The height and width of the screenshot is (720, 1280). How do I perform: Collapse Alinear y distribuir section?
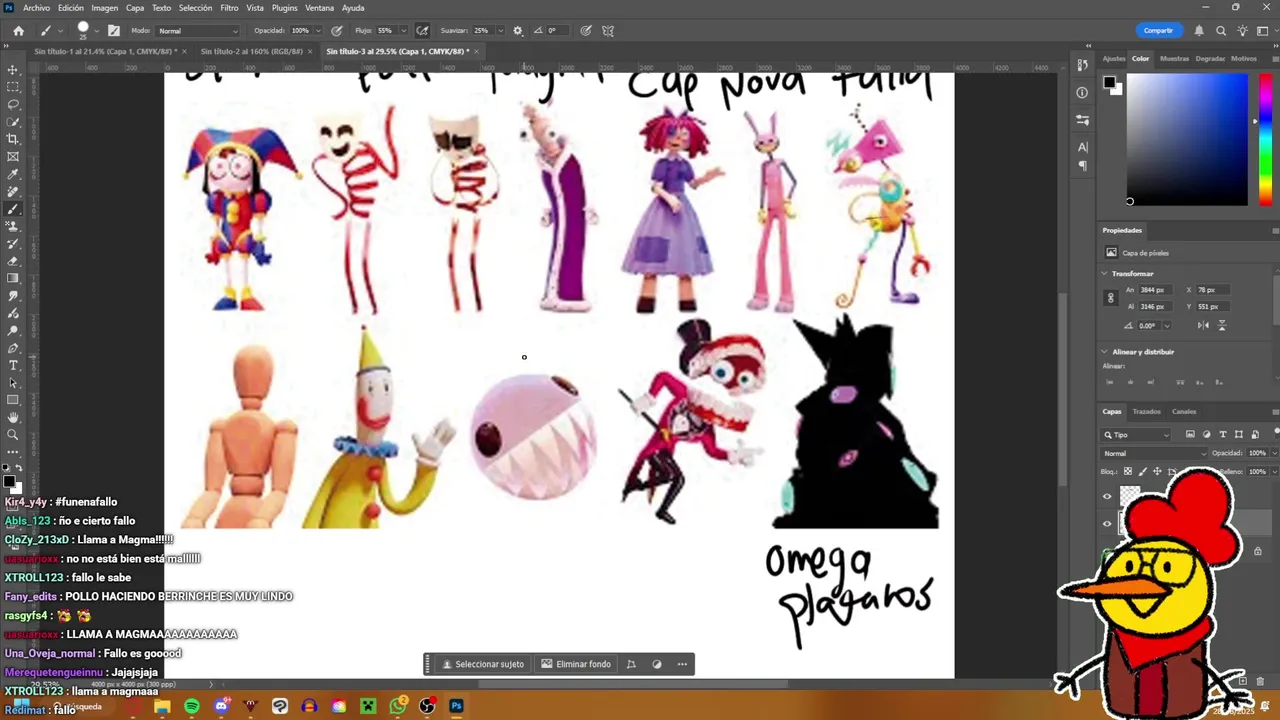point(1106,352)
